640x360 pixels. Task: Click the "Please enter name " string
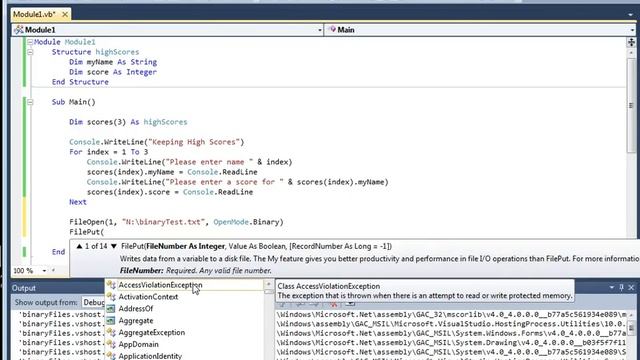point(209,162)
